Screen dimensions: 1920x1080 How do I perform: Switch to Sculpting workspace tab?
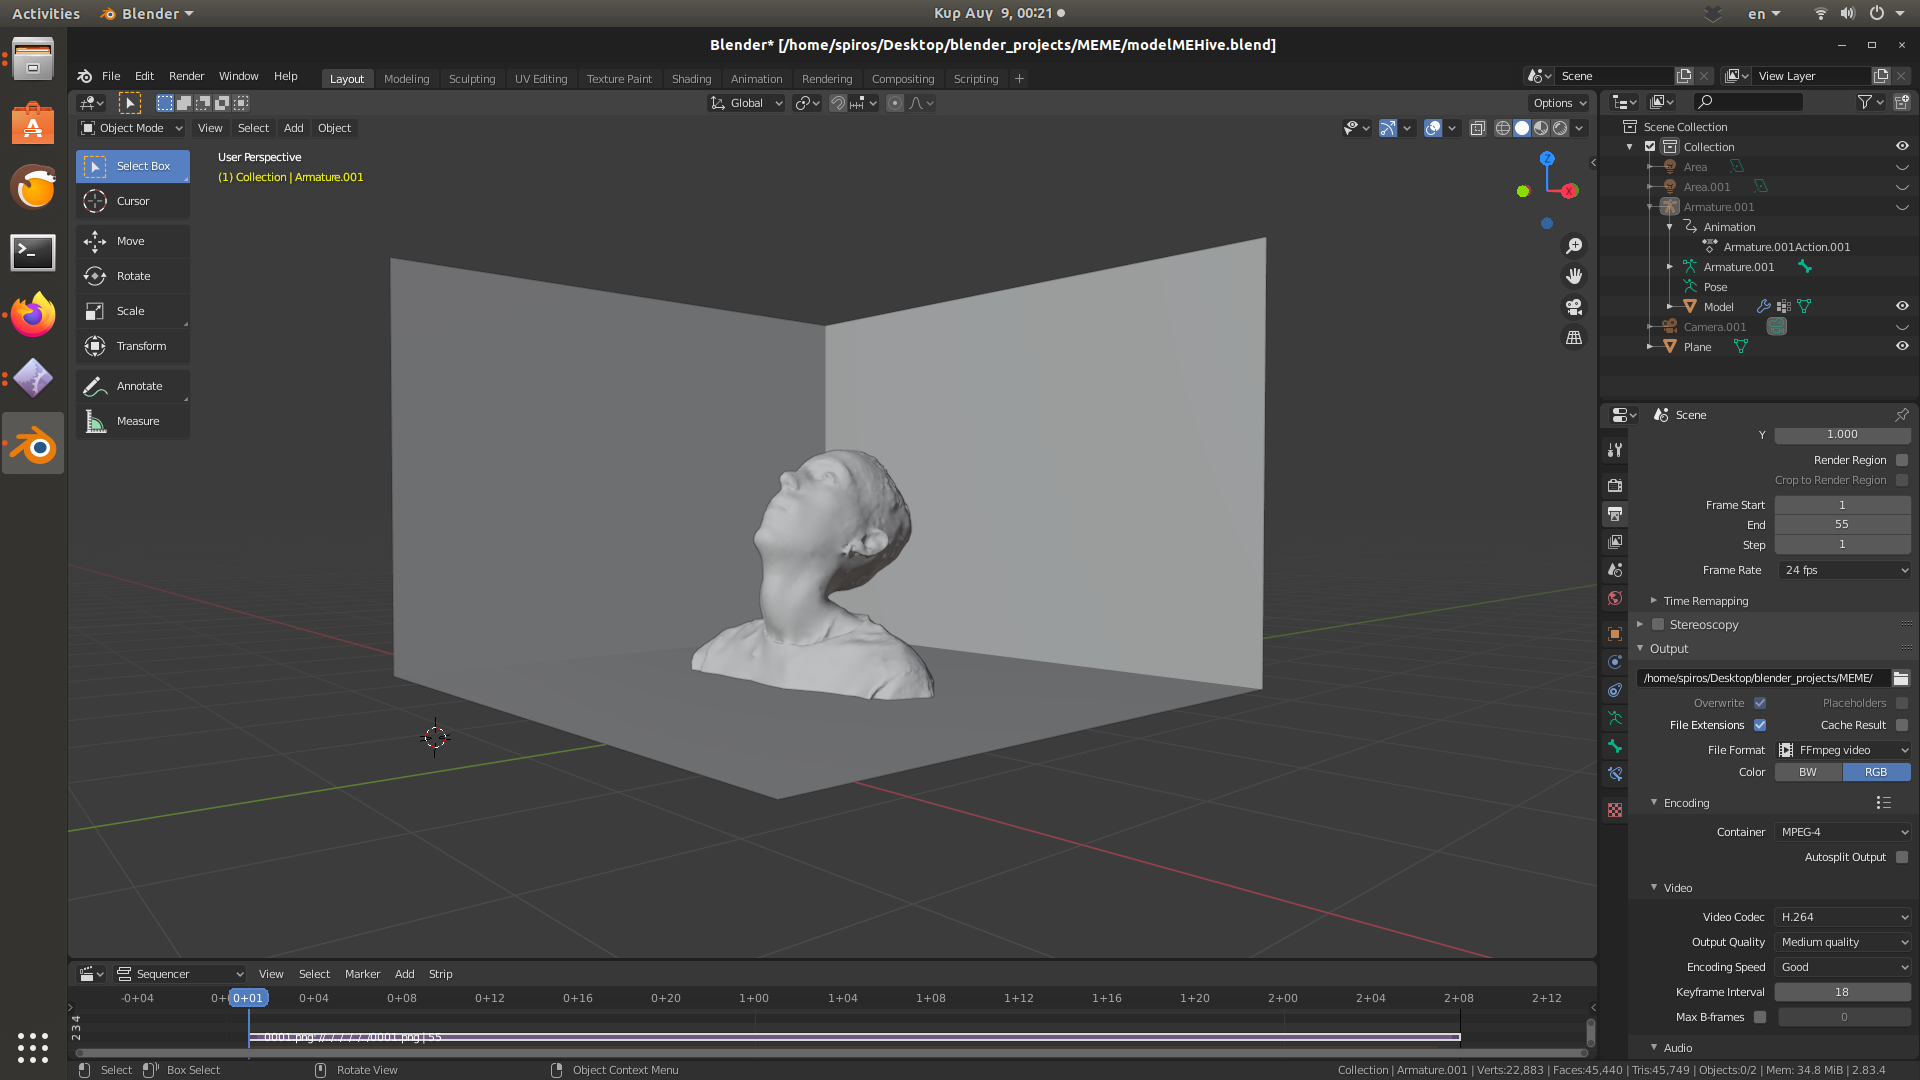(x=472, y=79)
